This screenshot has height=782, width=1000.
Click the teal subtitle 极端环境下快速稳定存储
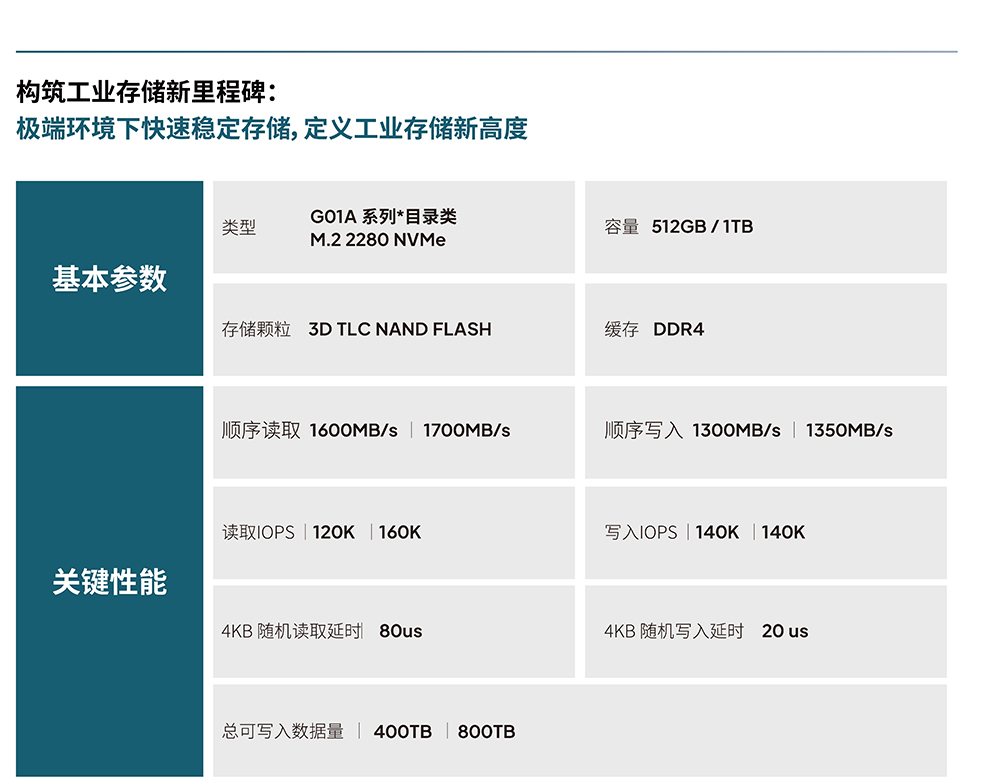coord(152,129)
